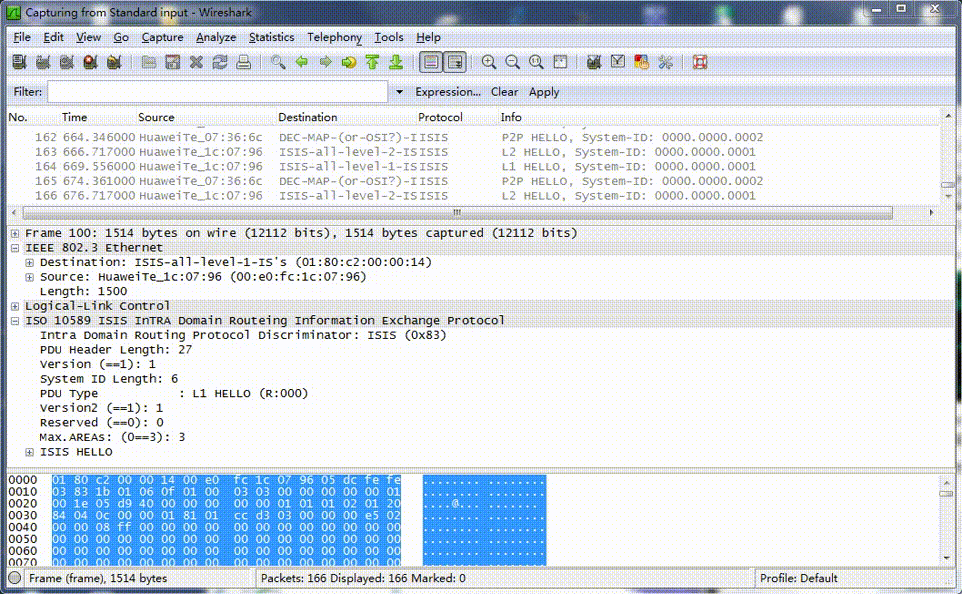Expand the Logical-Link Control node
Viewport: 962px width, 594px height.
point(15,306)
